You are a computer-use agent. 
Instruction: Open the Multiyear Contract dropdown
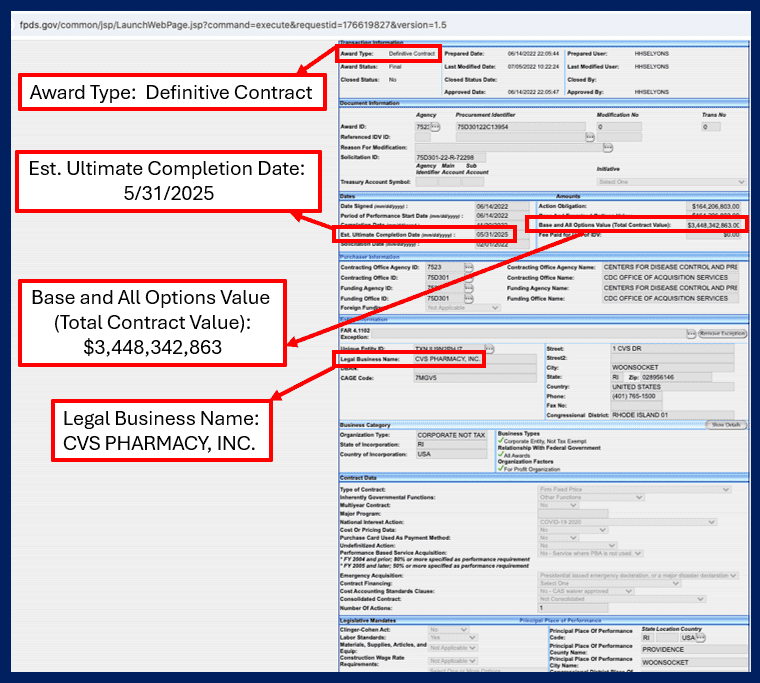coord(558,505)
